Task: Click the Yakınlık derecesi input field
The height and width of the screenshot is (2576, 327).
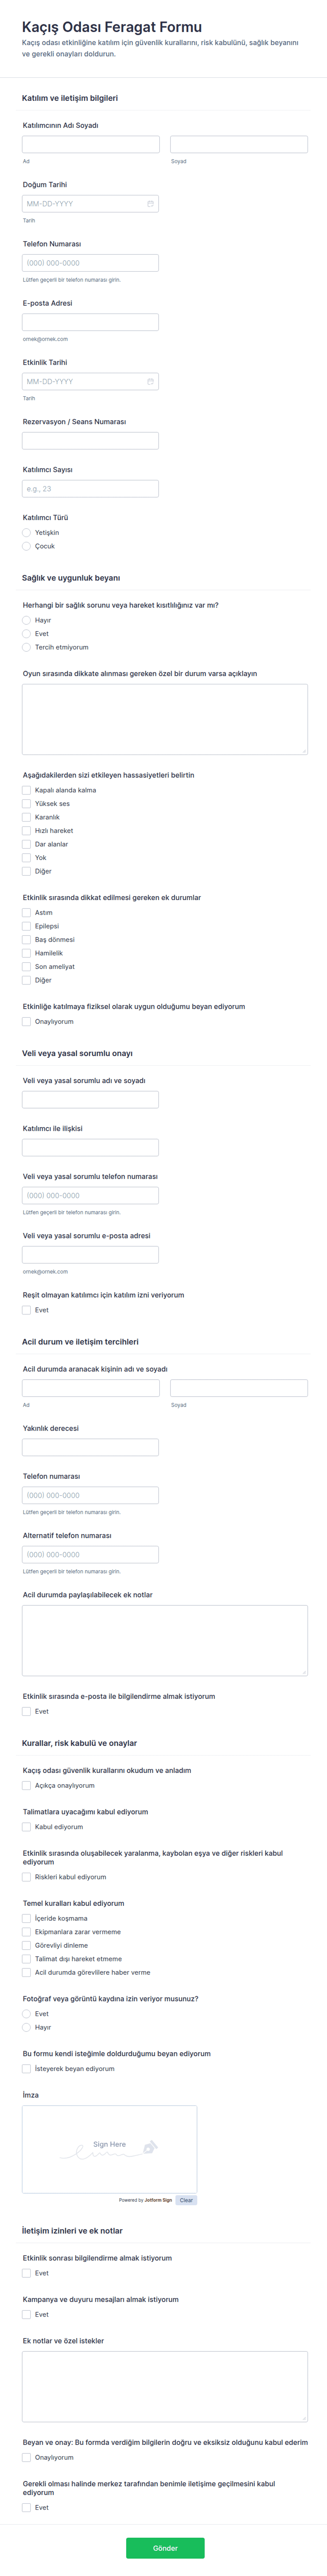Action: (90, 1447)
